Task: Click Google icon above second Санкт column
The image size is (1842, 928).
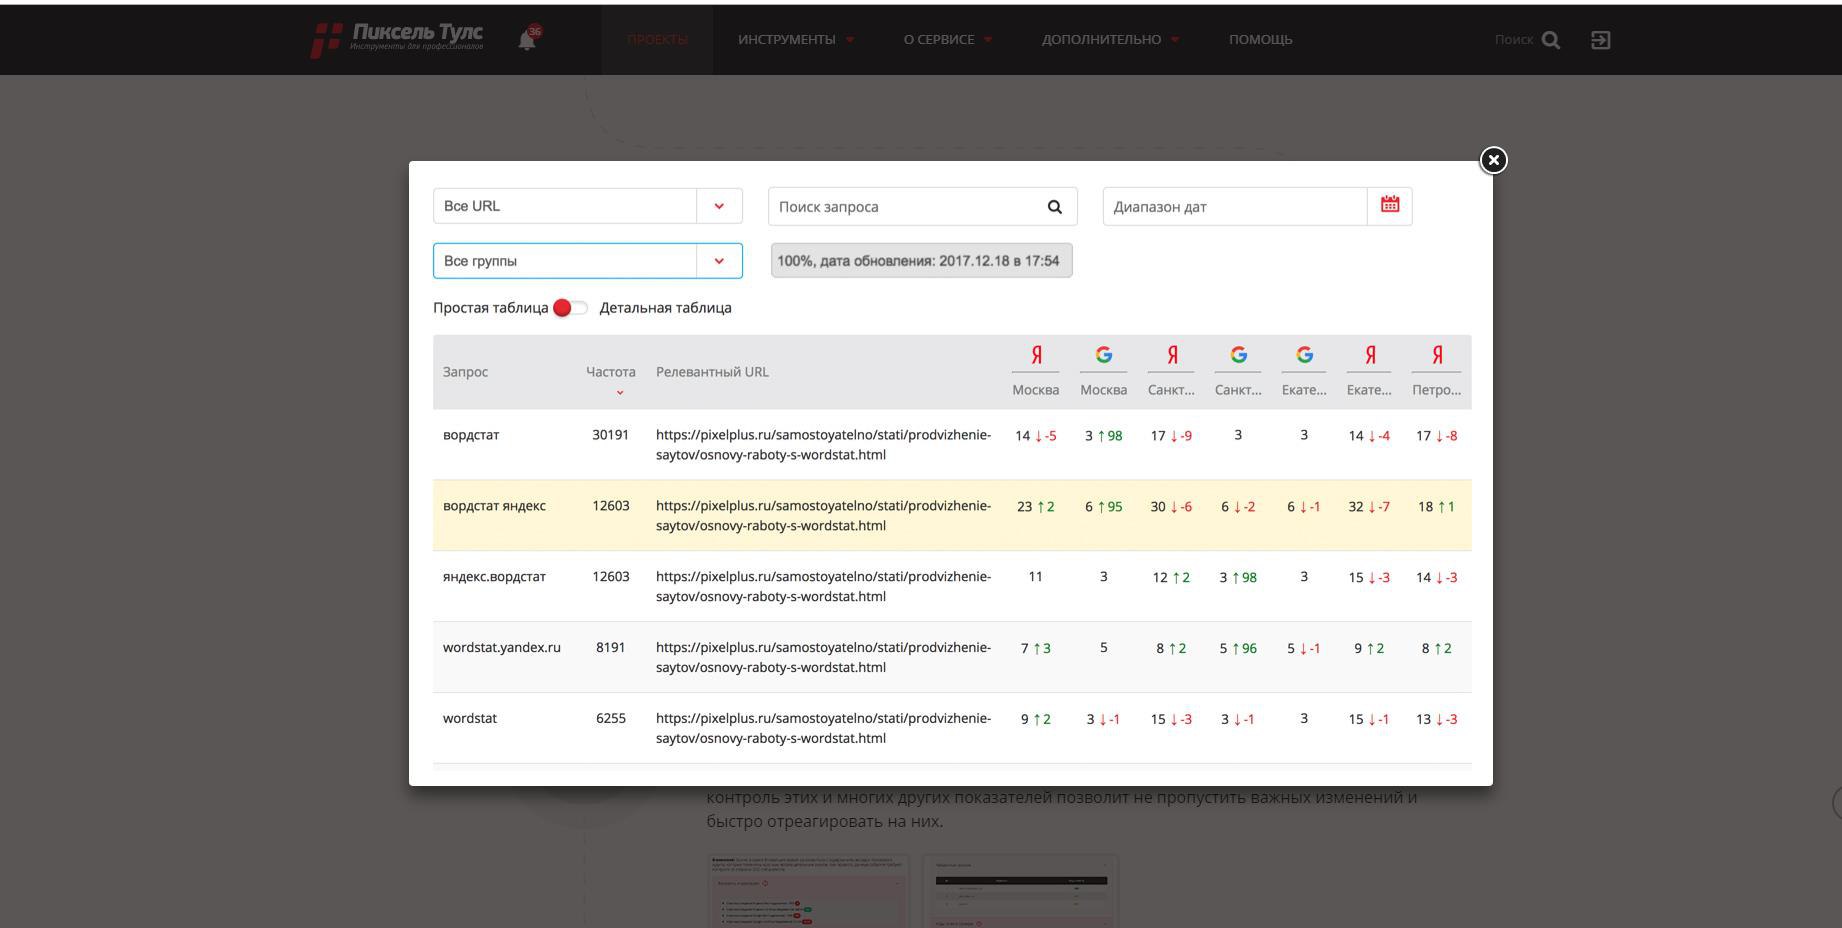Action: pyautogui.click(x=1238, y=355)
